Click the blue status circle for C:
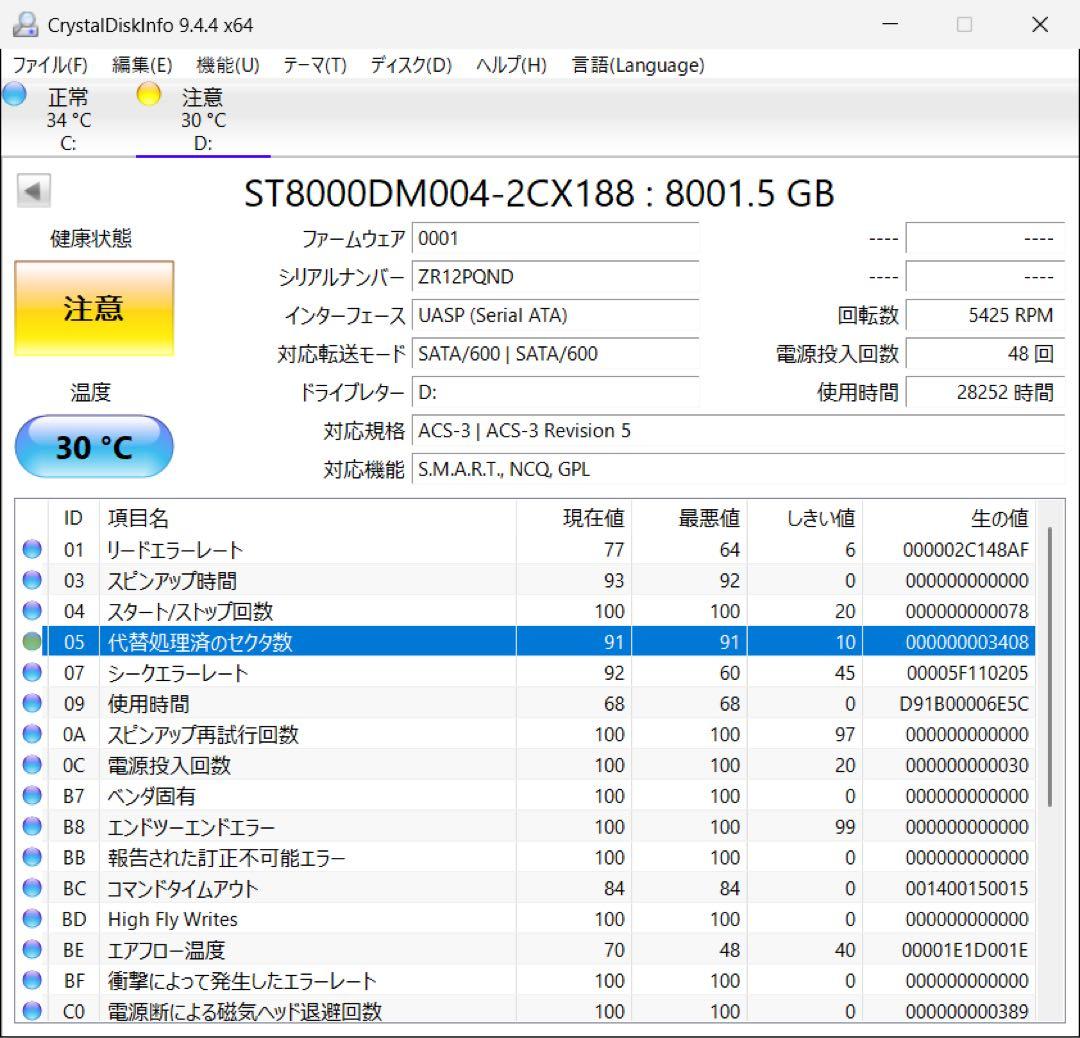Screen dimensions: 1080x1038 tap(14, 94)
